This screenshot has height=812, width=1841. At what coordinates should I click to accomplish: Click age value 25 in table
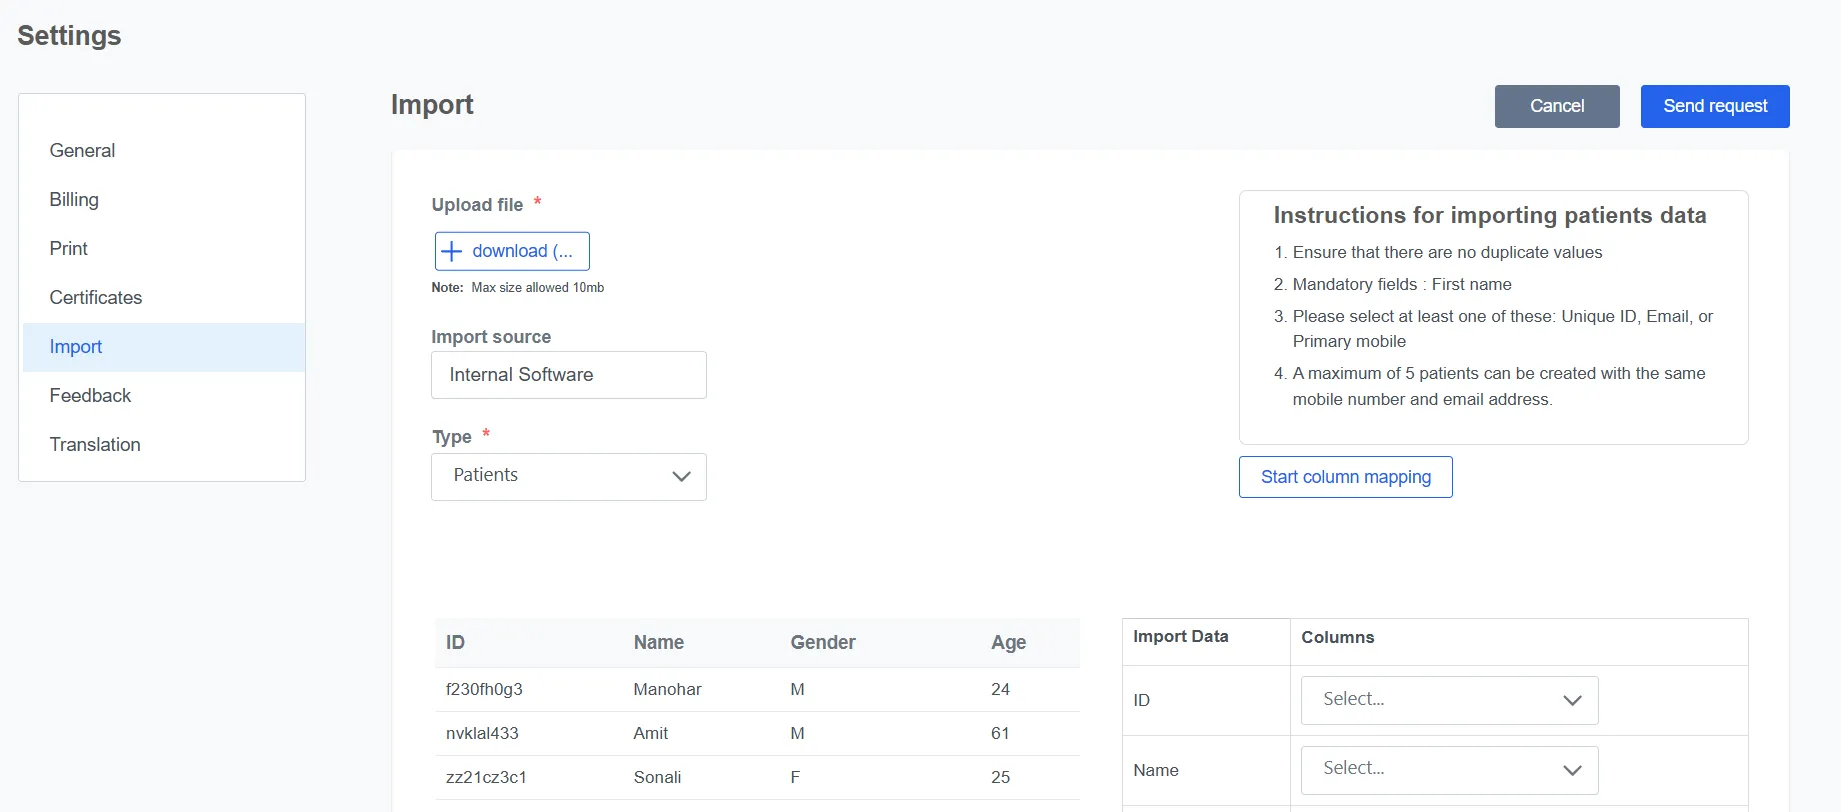coord(1000,778)
